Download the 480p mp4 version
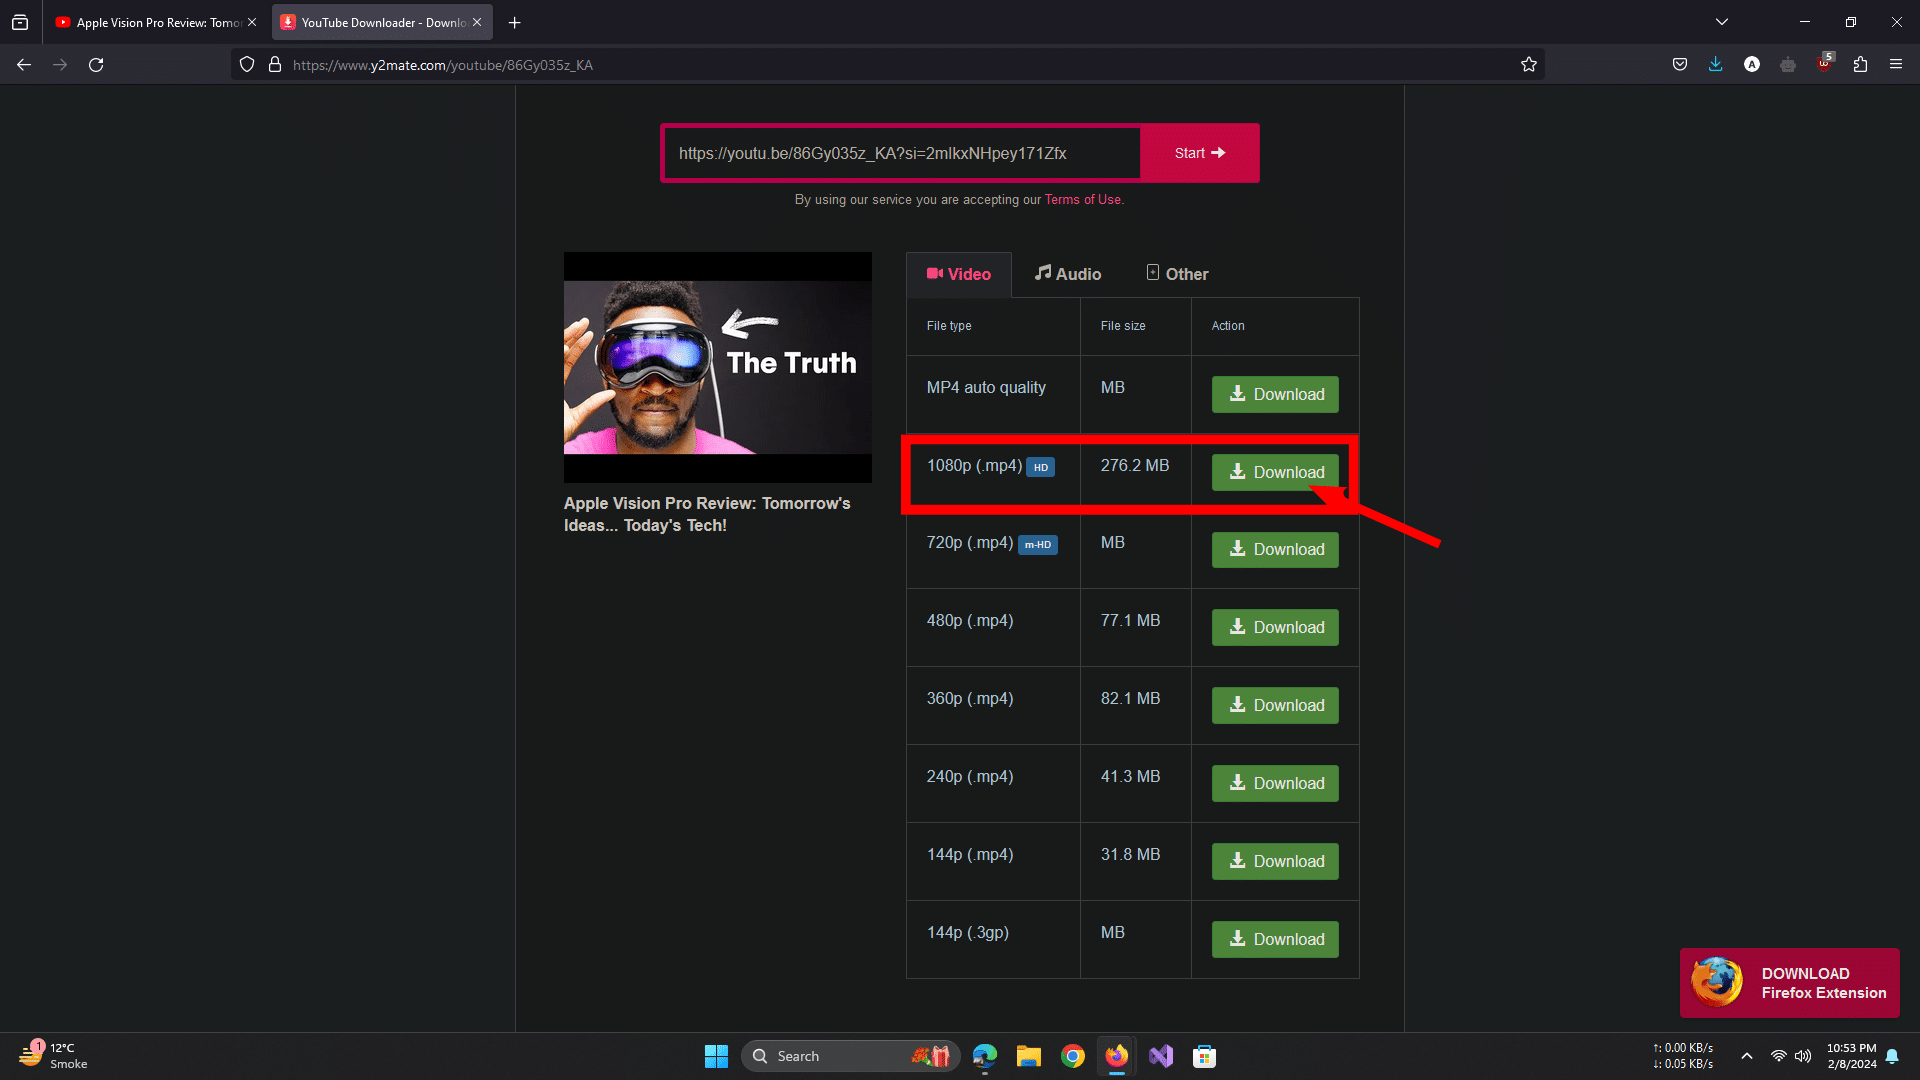This screenshot has width=1920, height=1080. click(x=1275, y=627)
